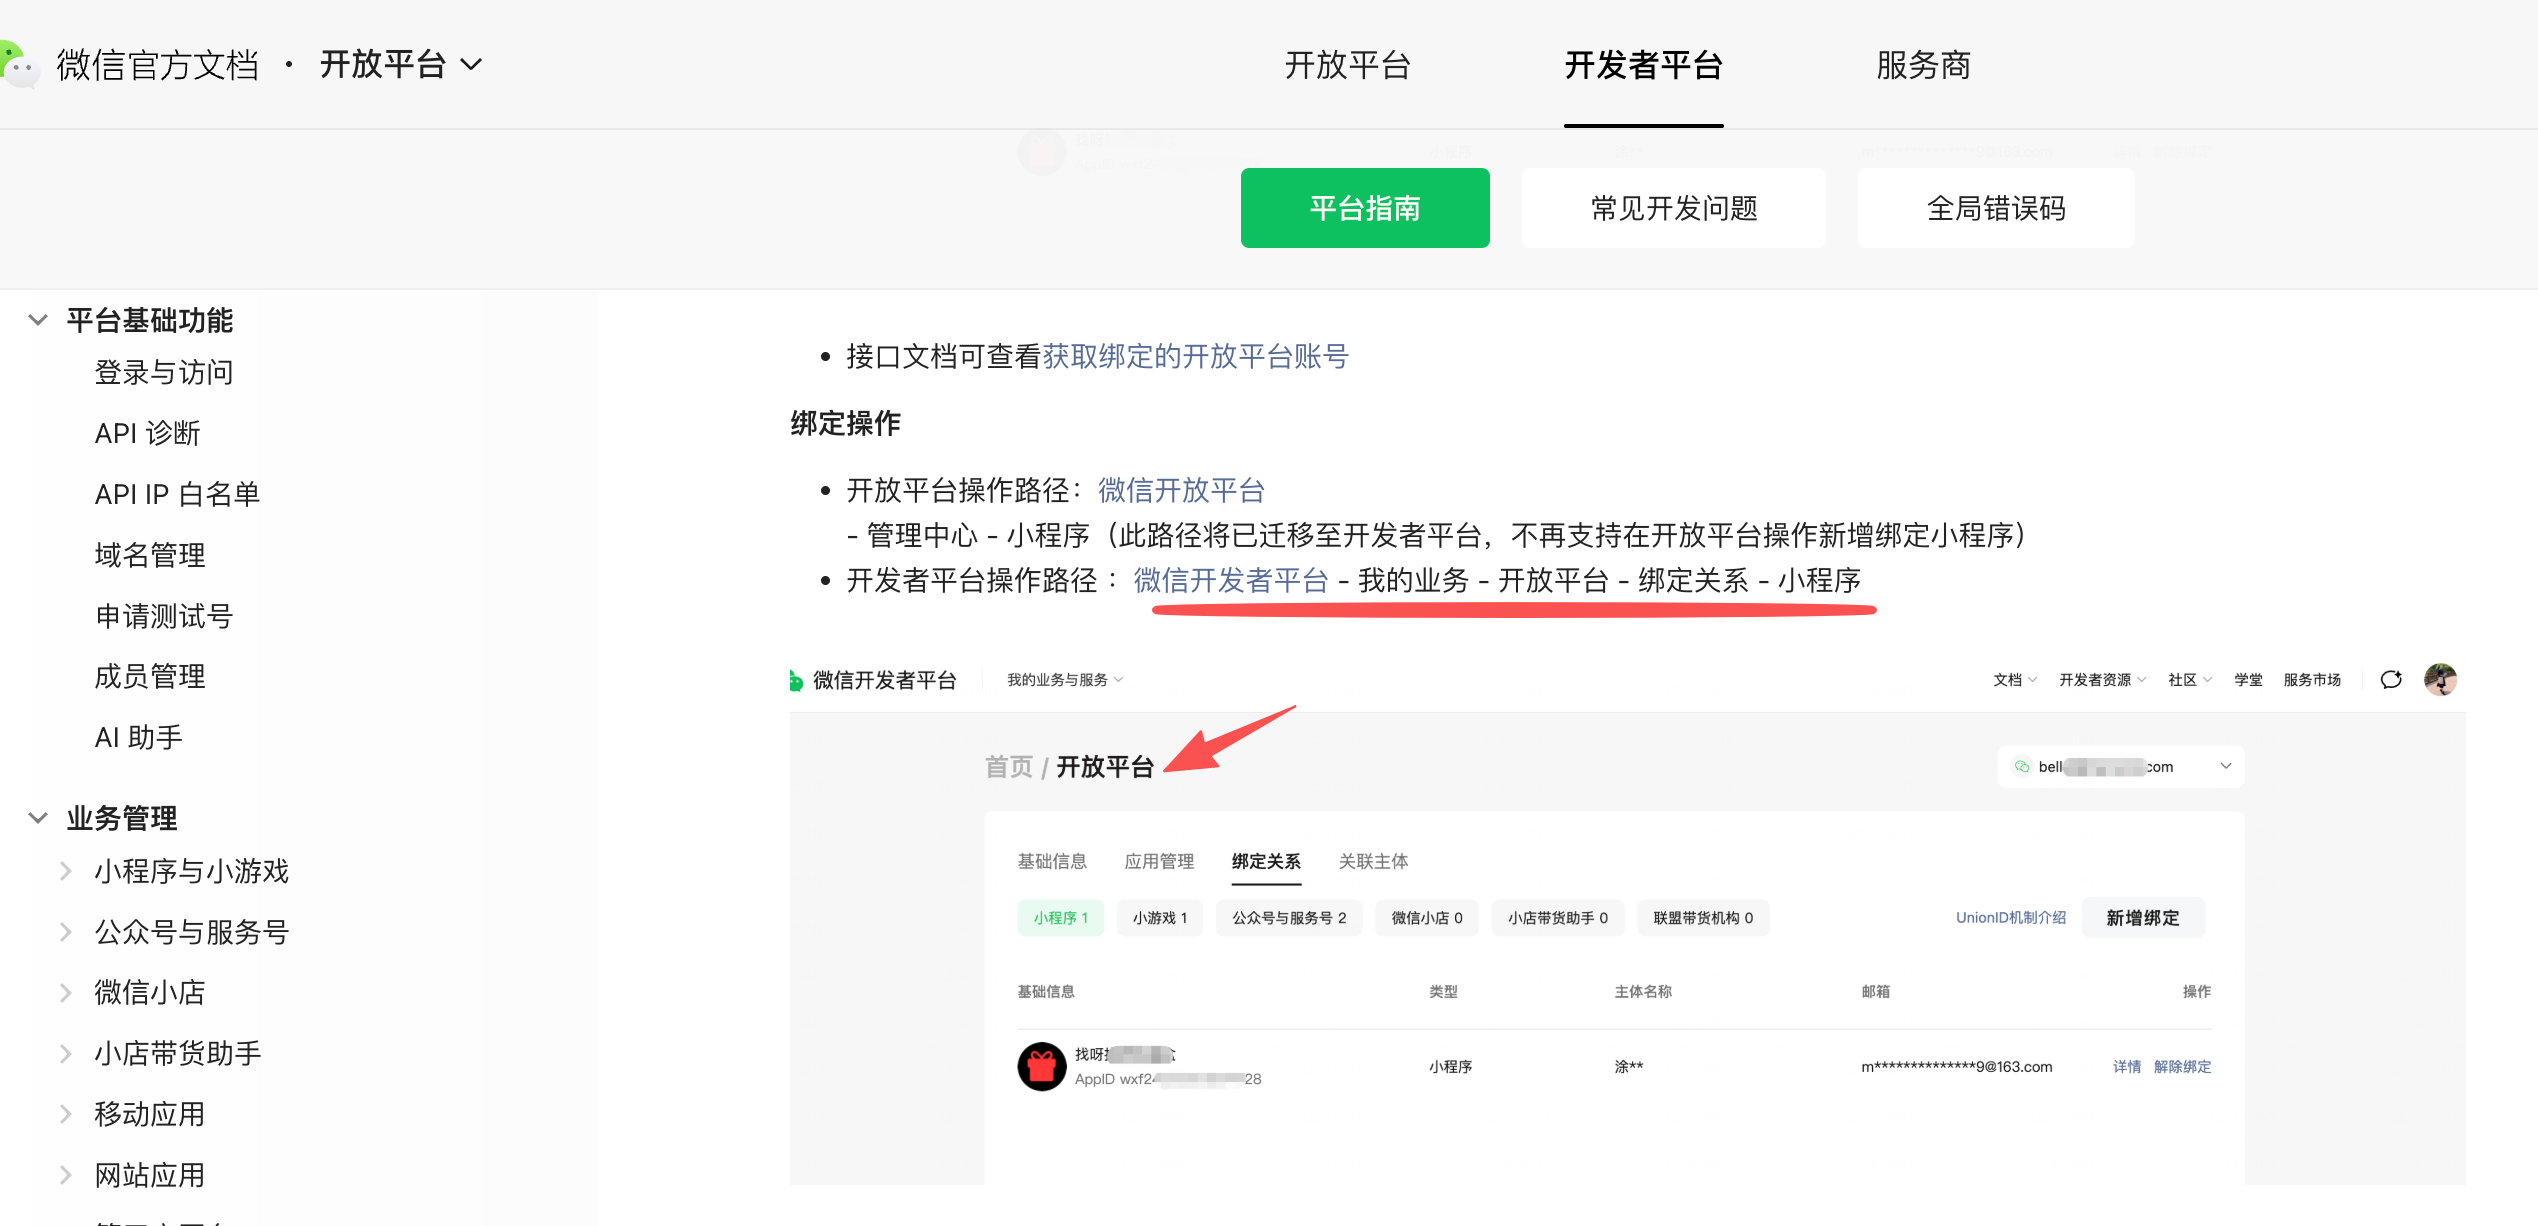This screenshot has width=2538, height=1226.
Task: Expand the 公众号与服务号 chevron
Action: (66, 932)
